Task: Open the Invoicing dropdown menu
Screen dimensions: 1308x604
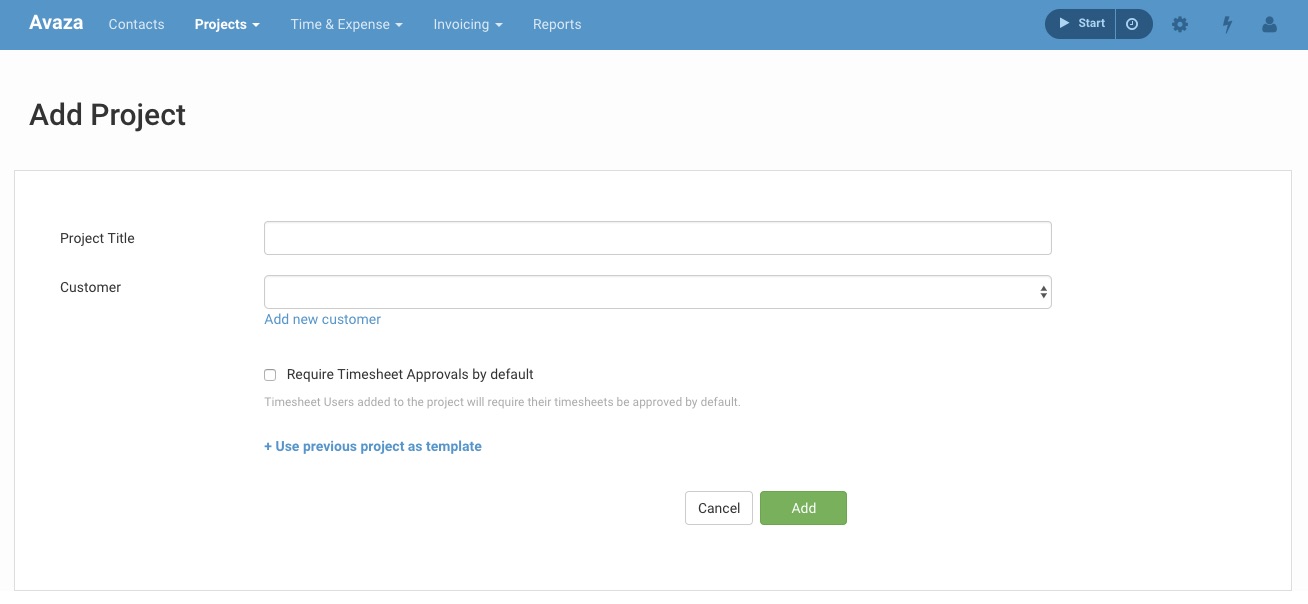Action: tap(467, 24)
